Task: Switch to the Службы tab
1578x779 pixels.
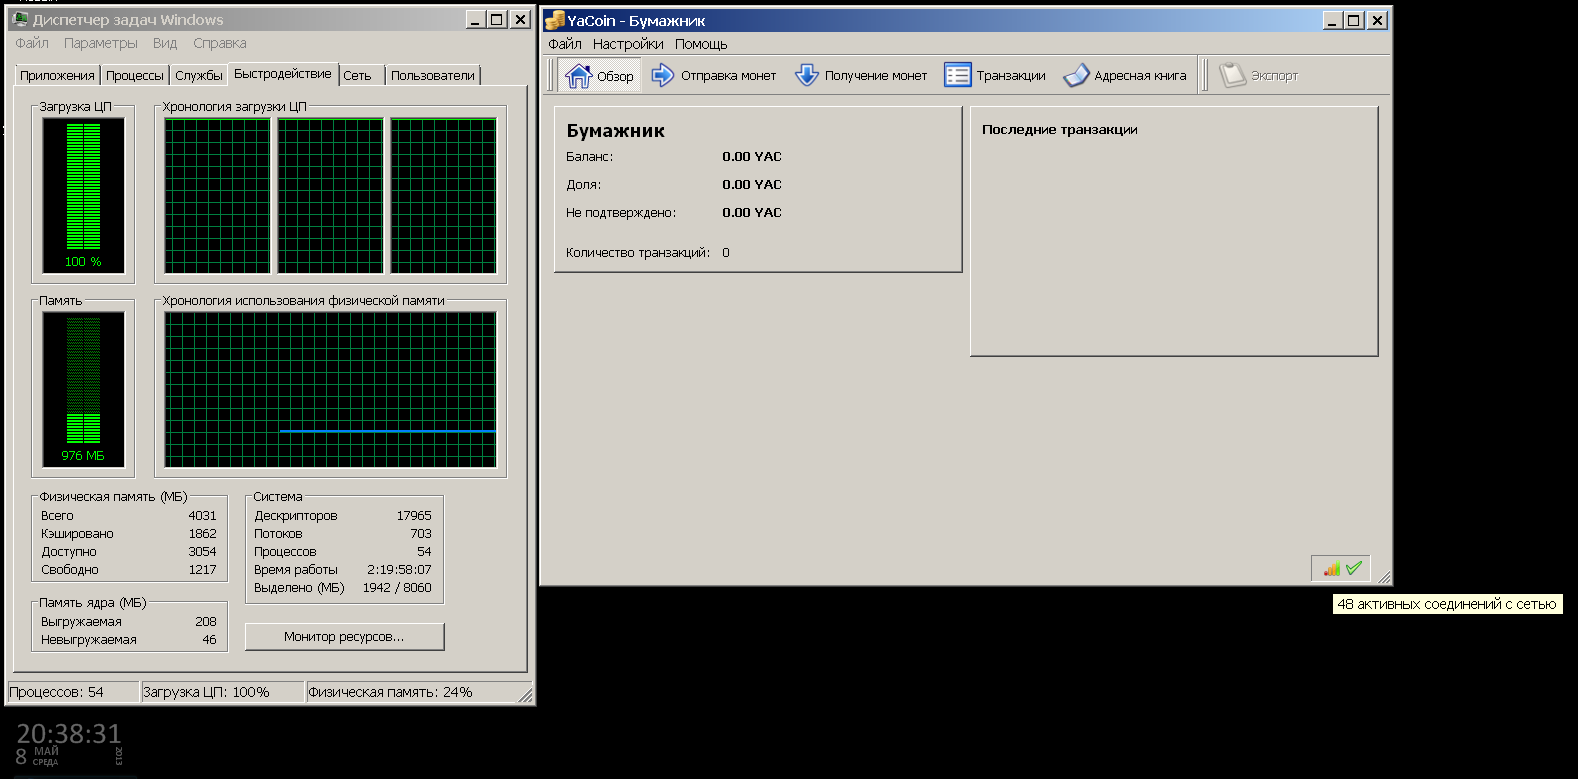Action: [198, 76]
